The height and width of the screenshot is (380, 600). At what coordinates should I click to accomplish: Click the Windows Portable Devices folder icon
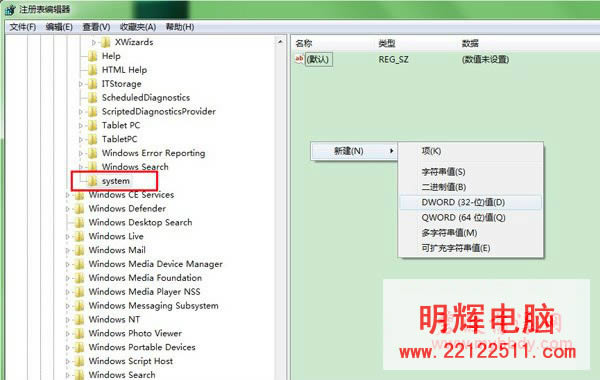click(79, 347)
